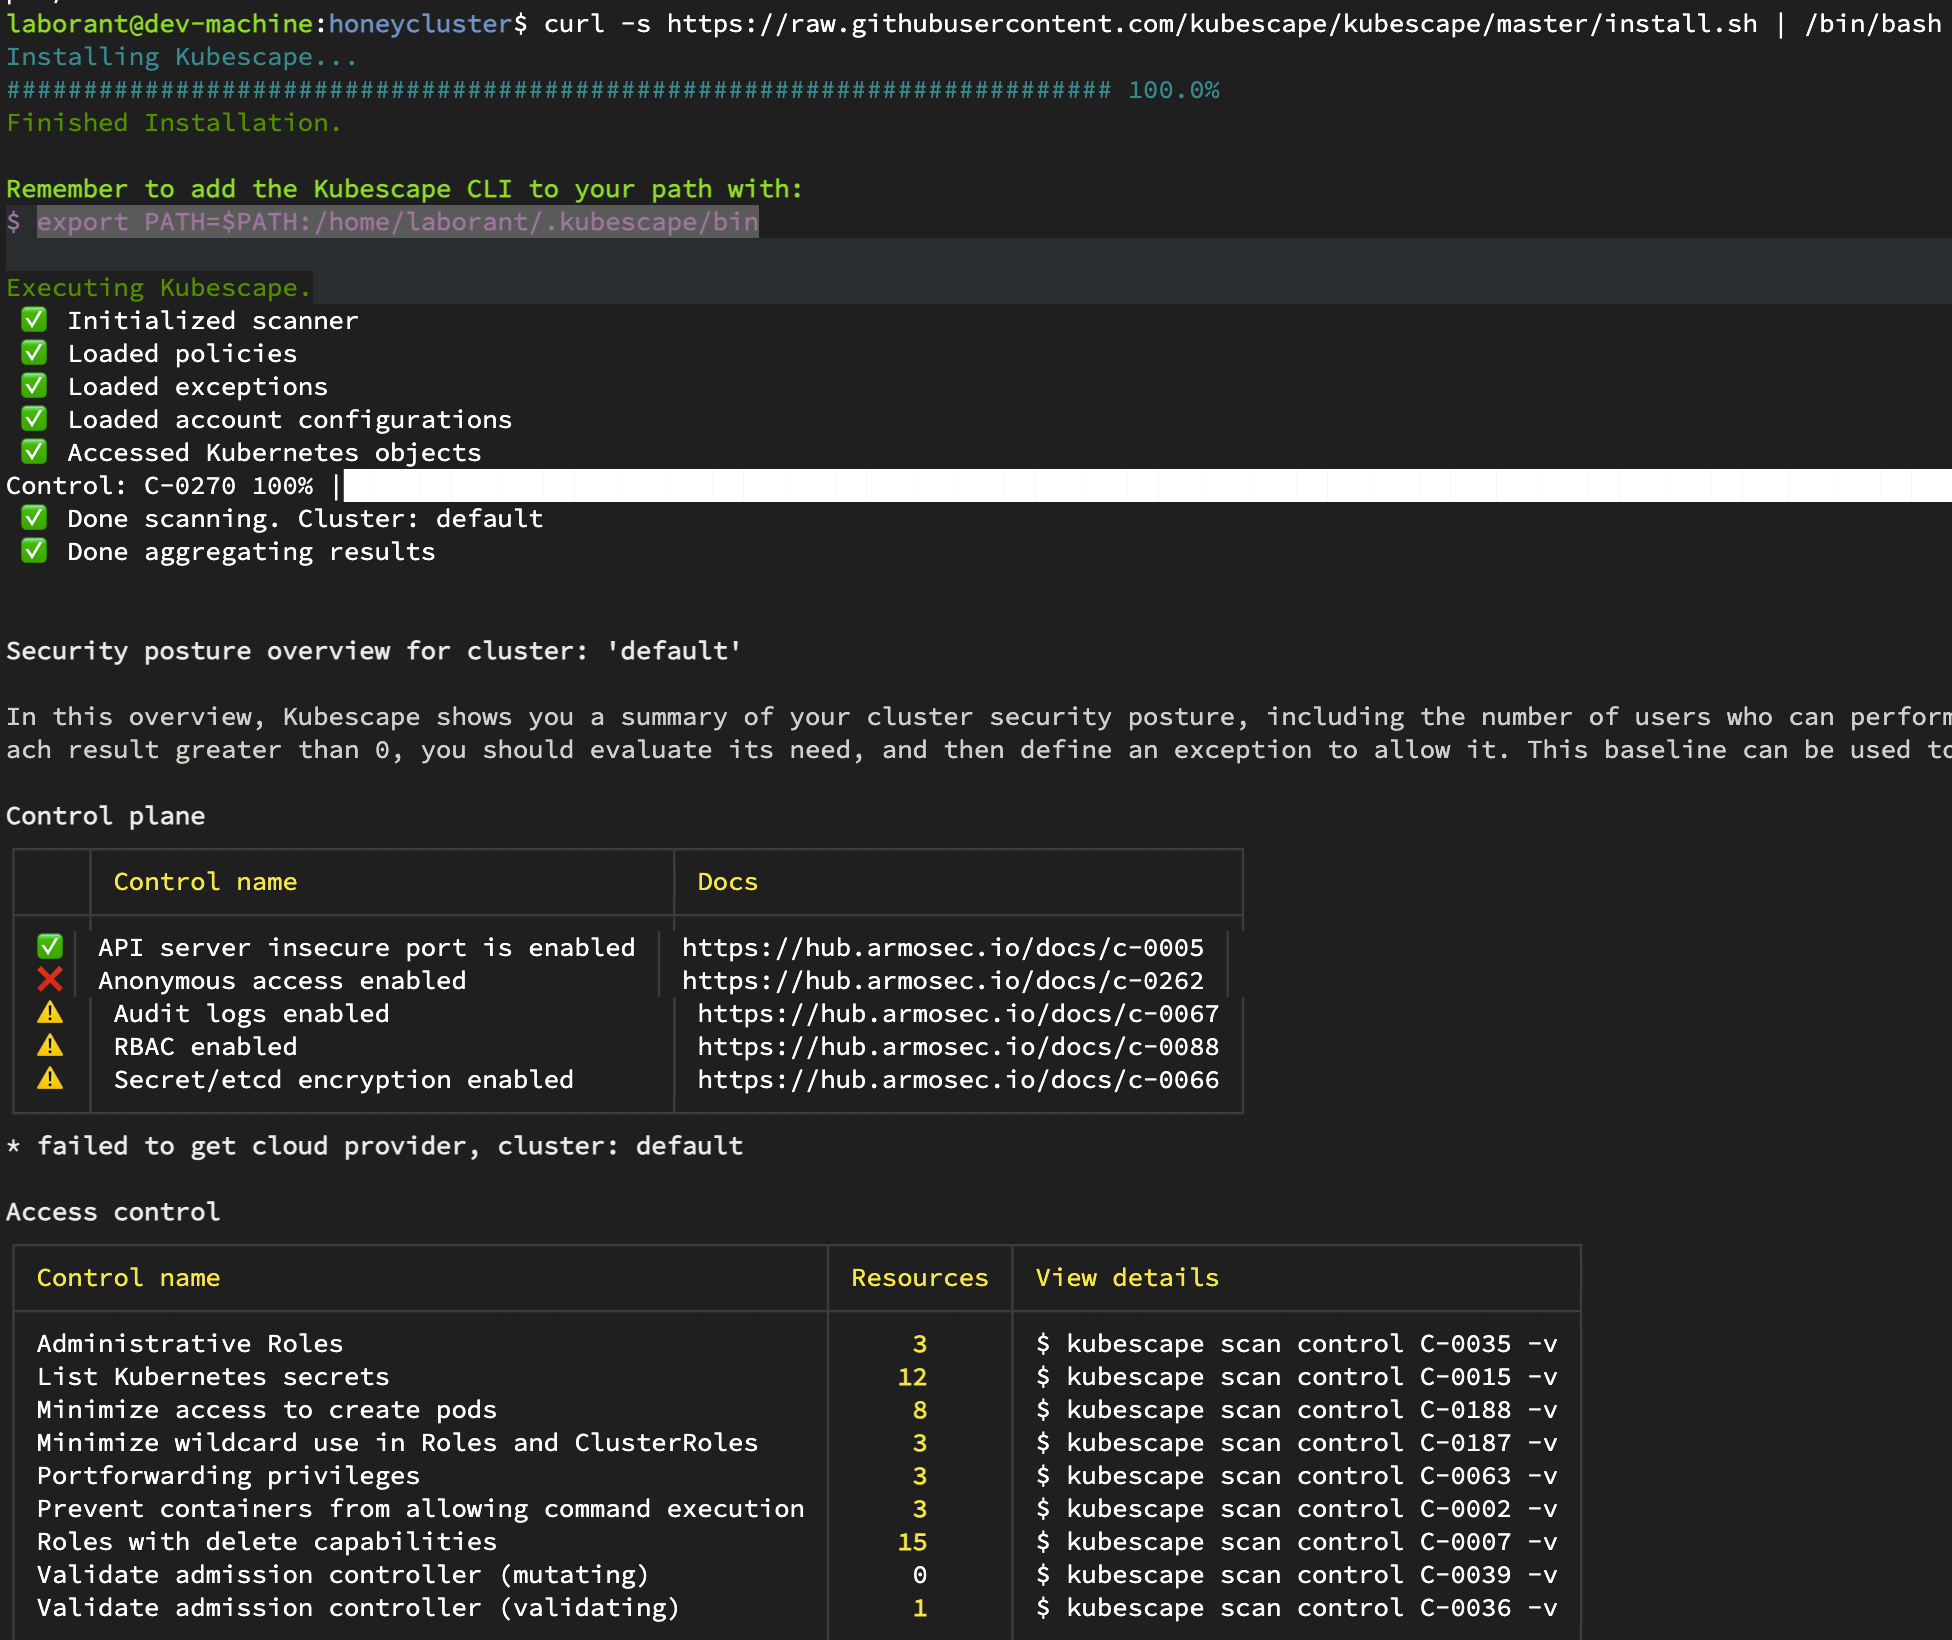This screenshot has width=1952, height=1640.
Task: Click the red X for Anonymous access enabled
Action: [50, 979]
